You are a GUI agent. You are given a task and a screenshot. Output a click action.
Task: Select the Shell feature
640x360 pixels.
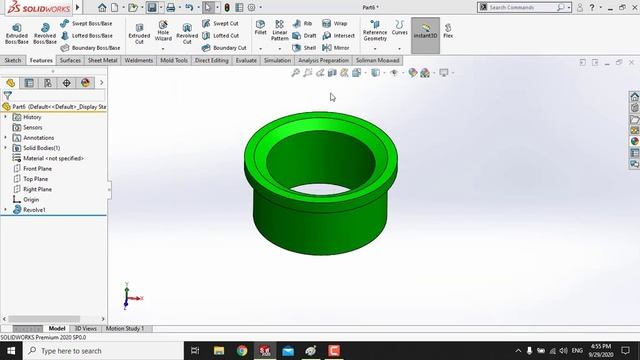304,48
